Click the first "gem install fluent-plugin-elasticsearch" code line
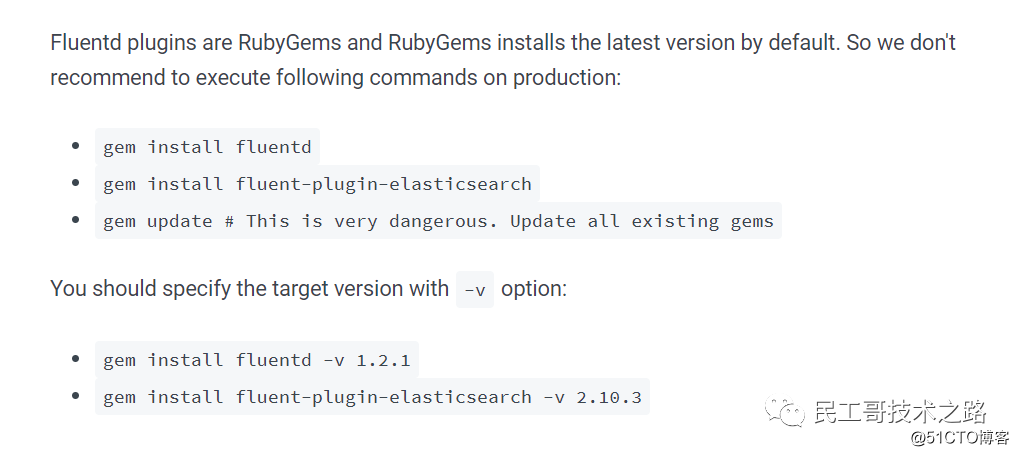Screen dimensions: 1019x456 317,184
